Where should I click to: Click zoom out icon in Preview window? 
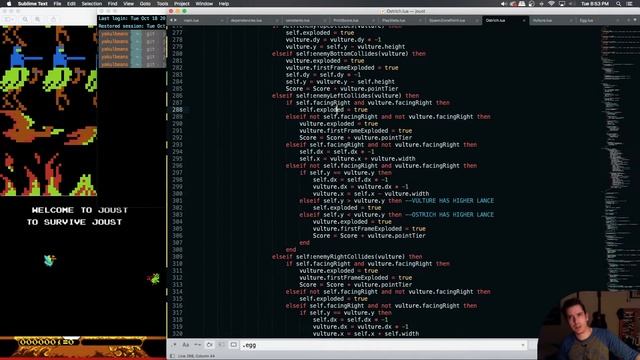[25, 19]
